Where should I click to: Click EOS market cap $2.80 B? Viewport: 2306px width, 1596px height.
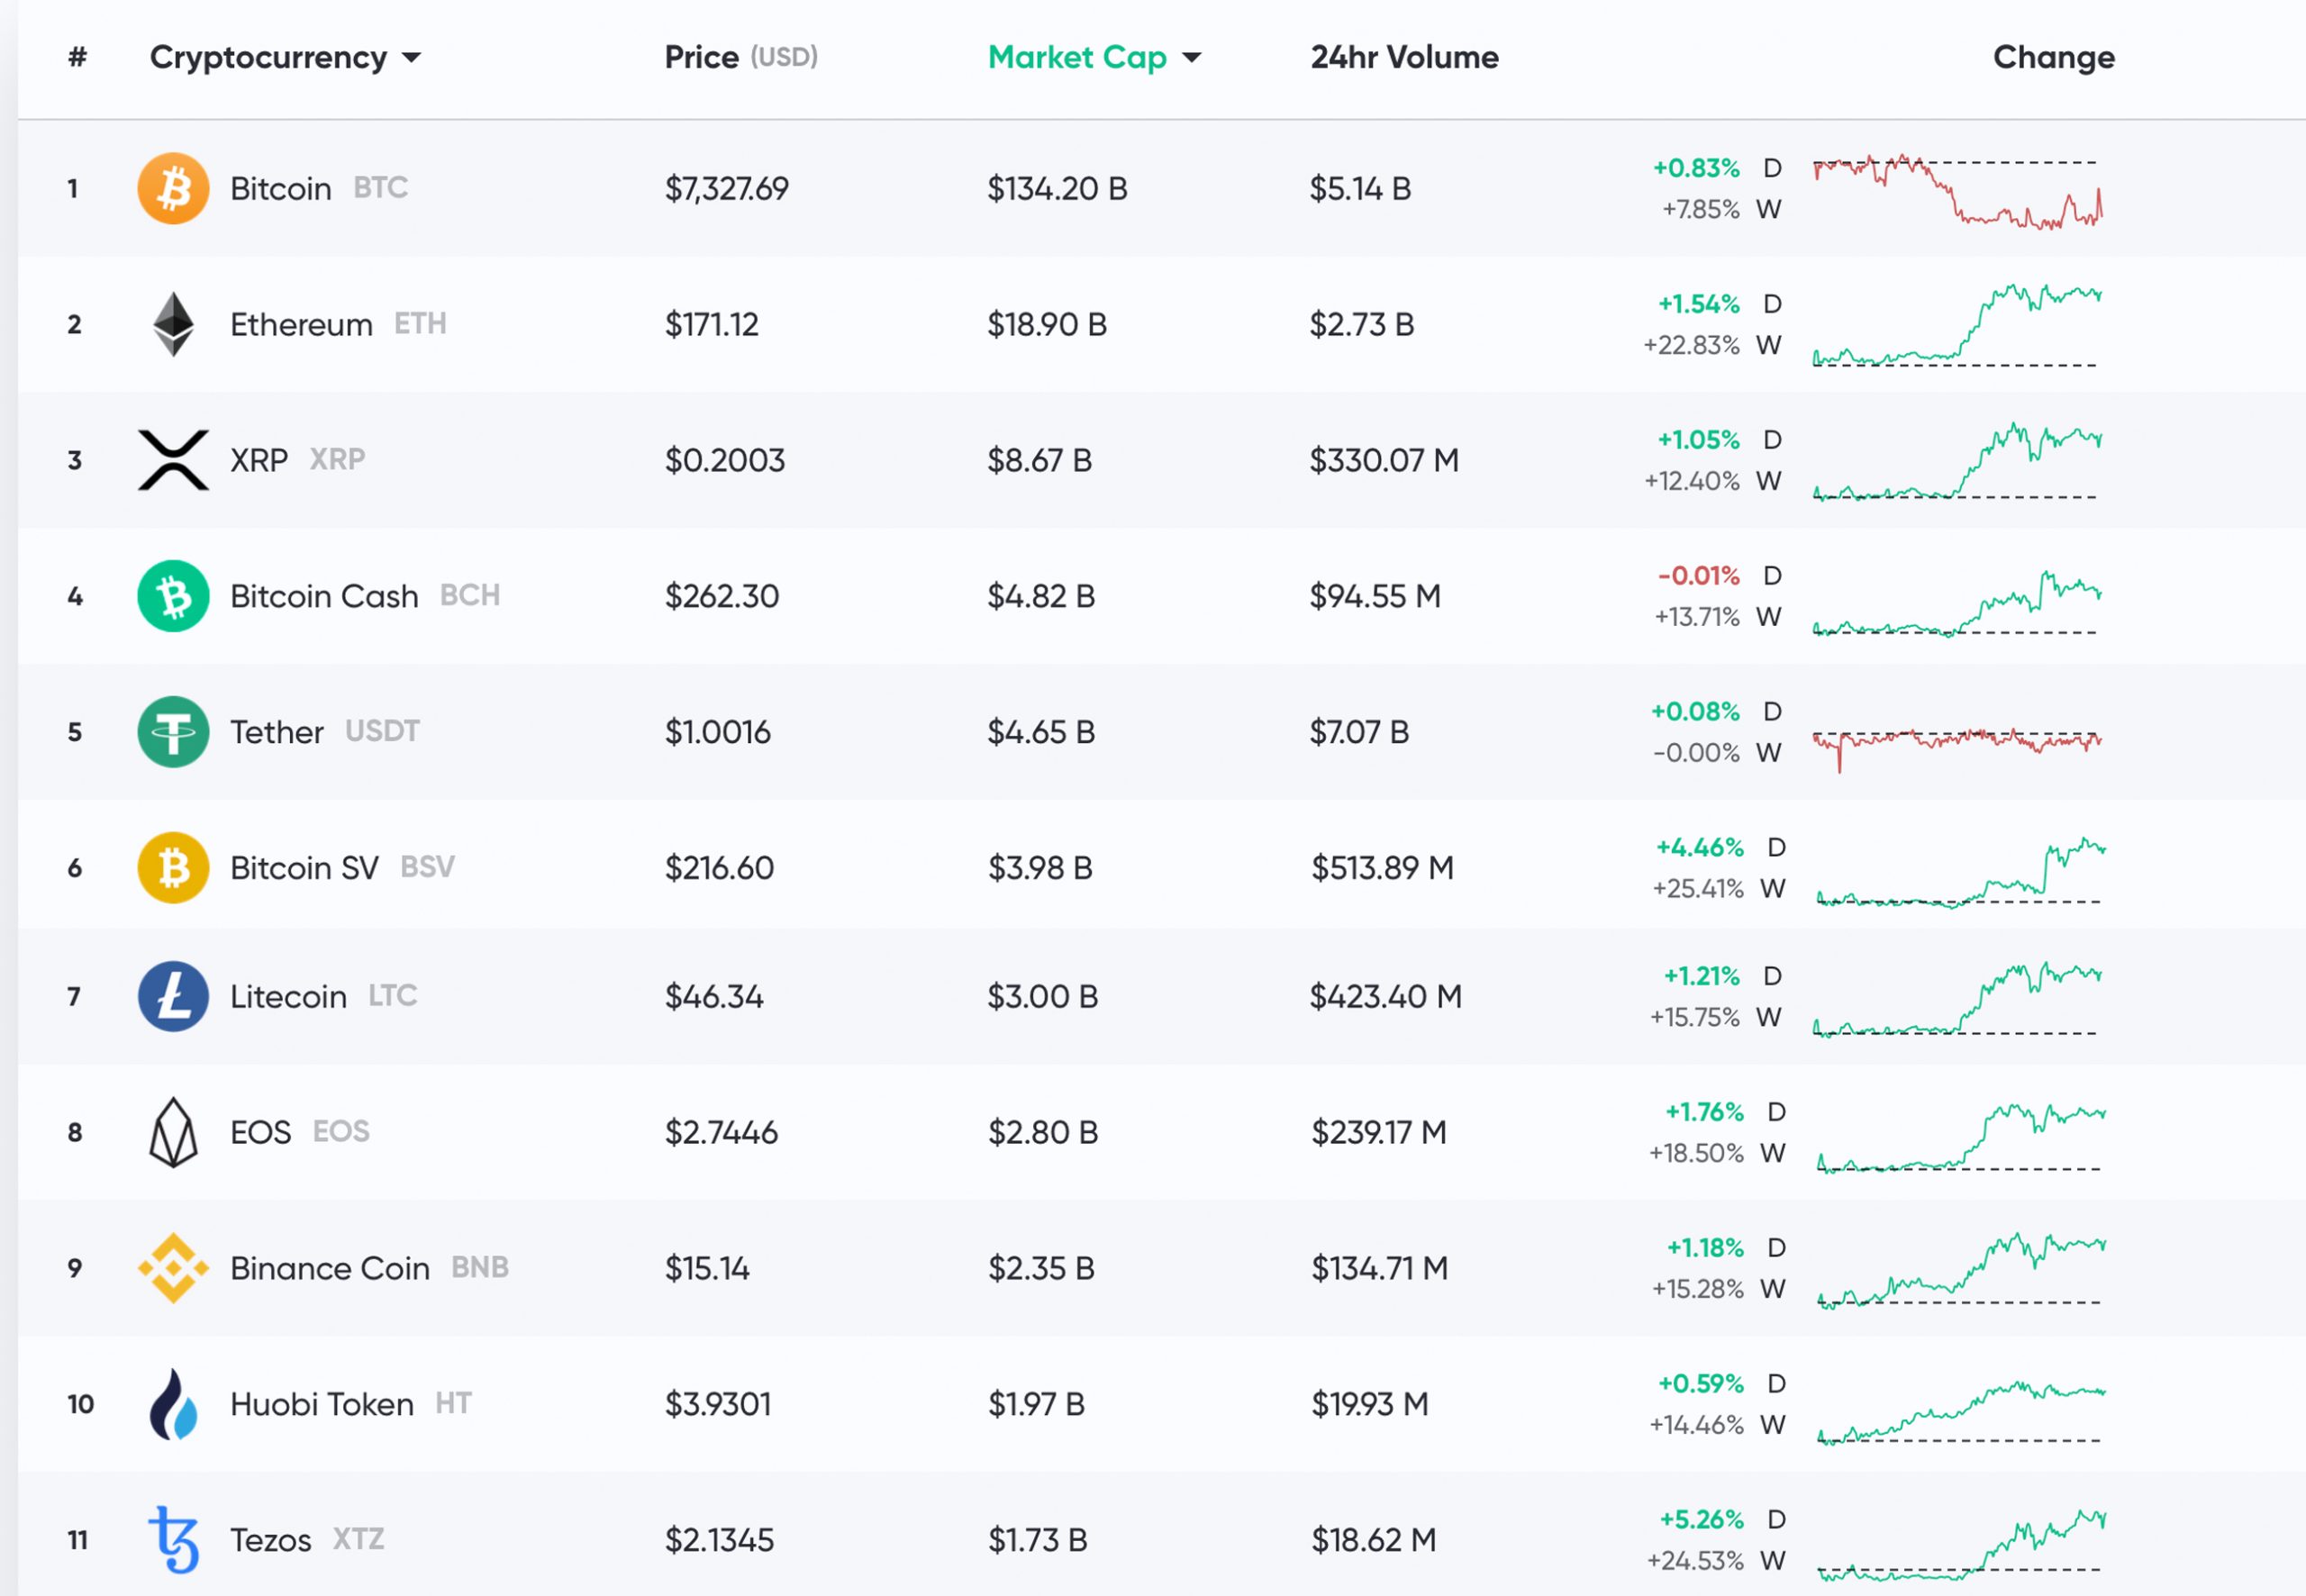point(1043,1132)
